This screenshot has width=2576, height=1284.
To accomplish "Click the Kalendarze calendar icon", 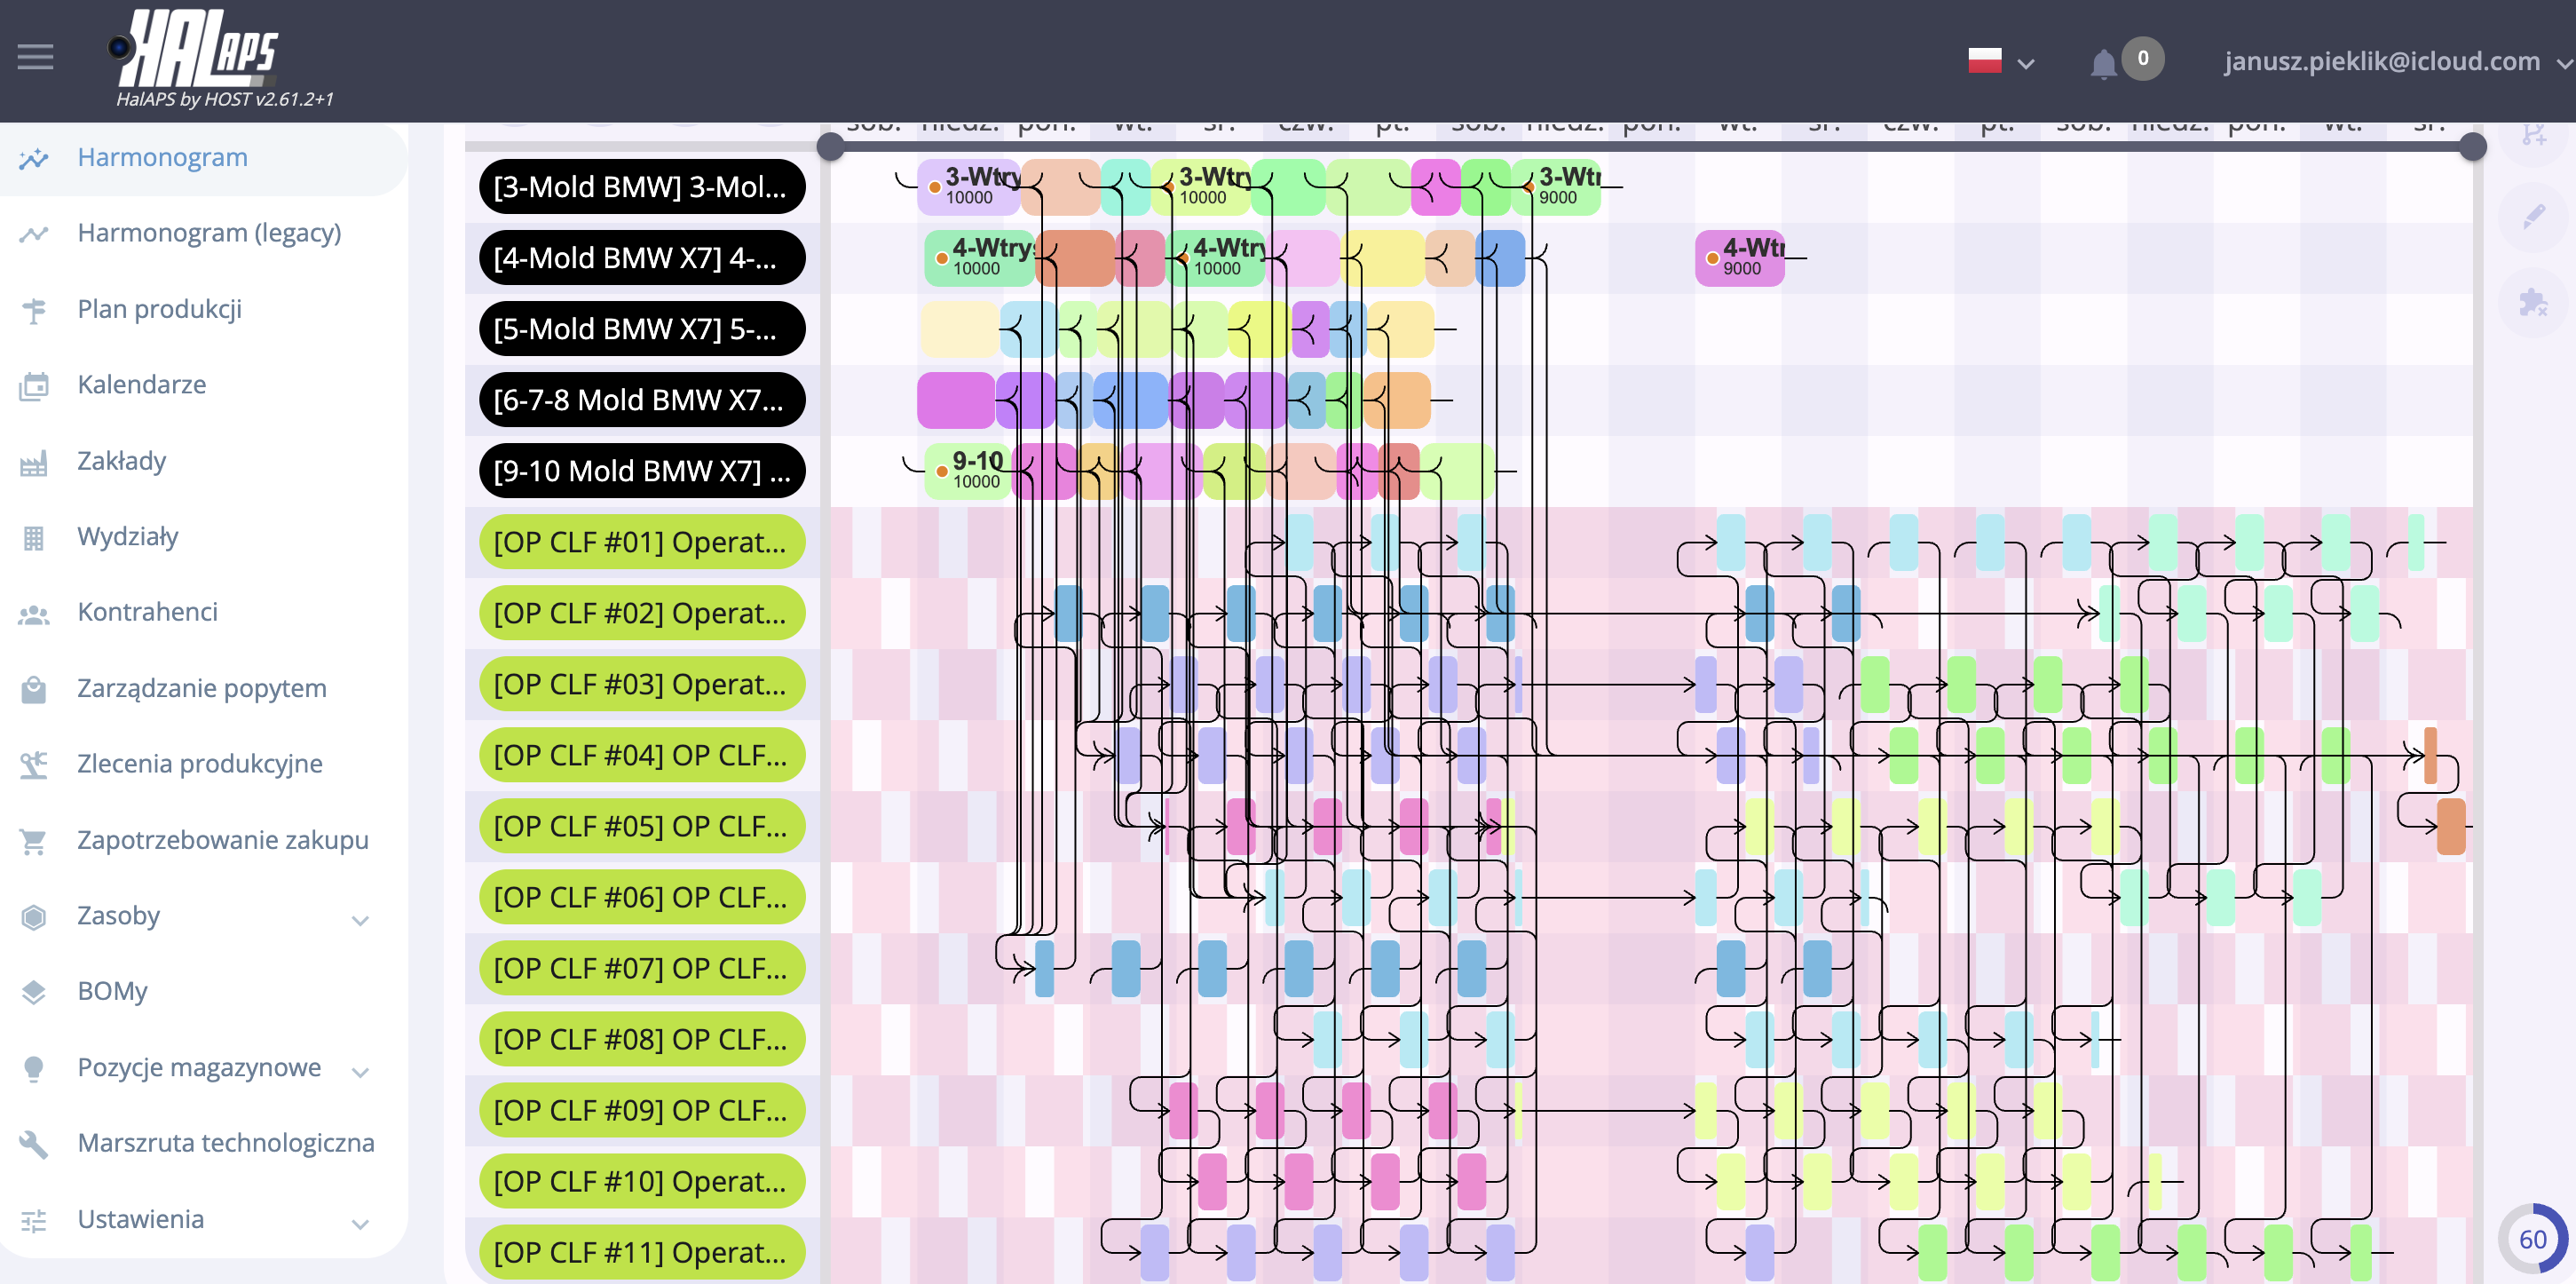I will [x=34, y=386].
